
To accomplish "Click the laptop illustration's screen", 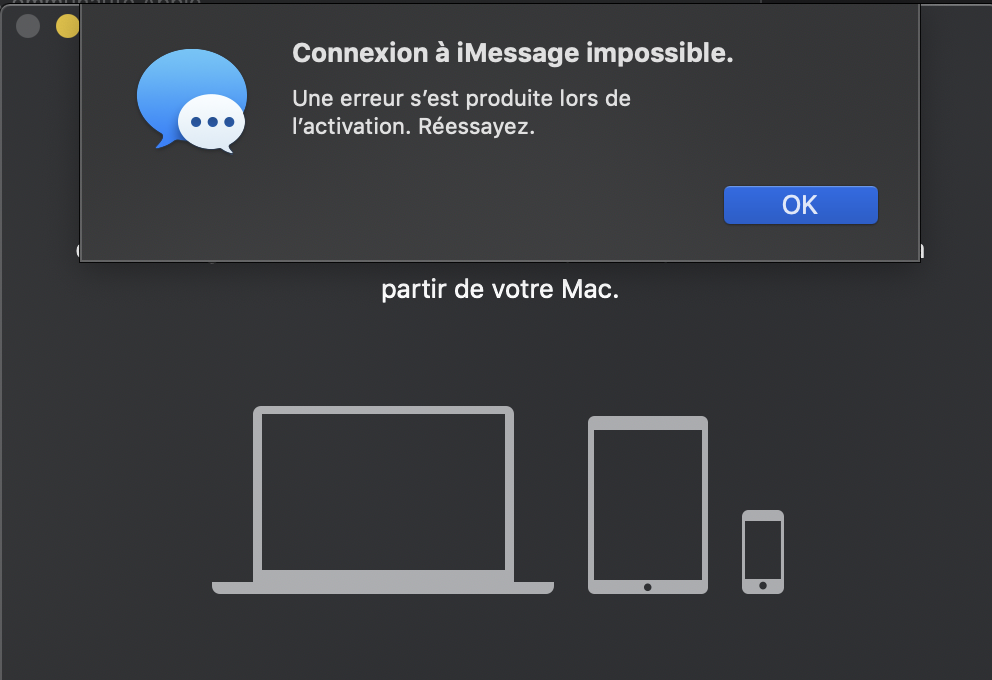I will [383, 490].
